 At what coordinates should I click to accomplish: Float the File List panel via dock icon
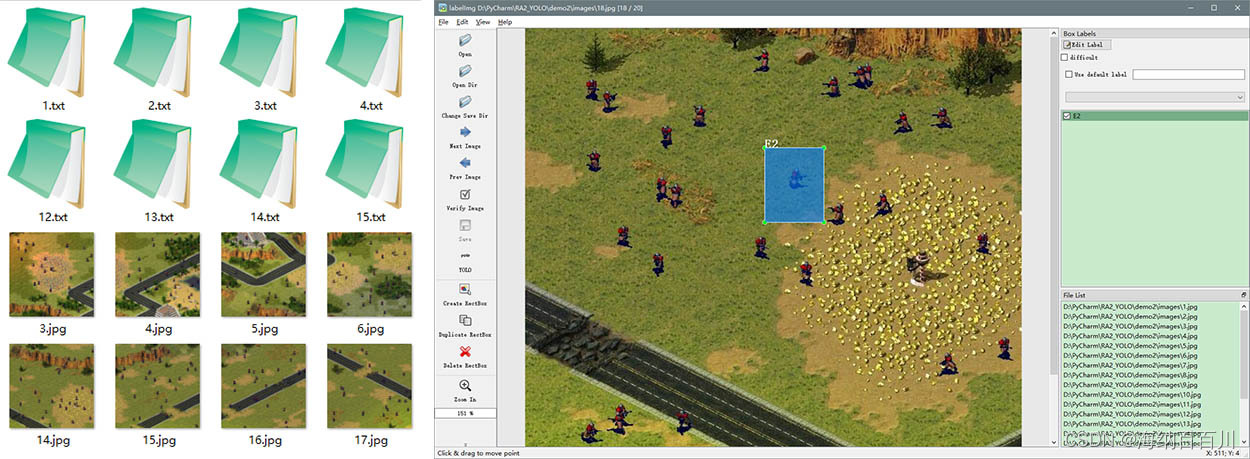(x=1243, y=295)
